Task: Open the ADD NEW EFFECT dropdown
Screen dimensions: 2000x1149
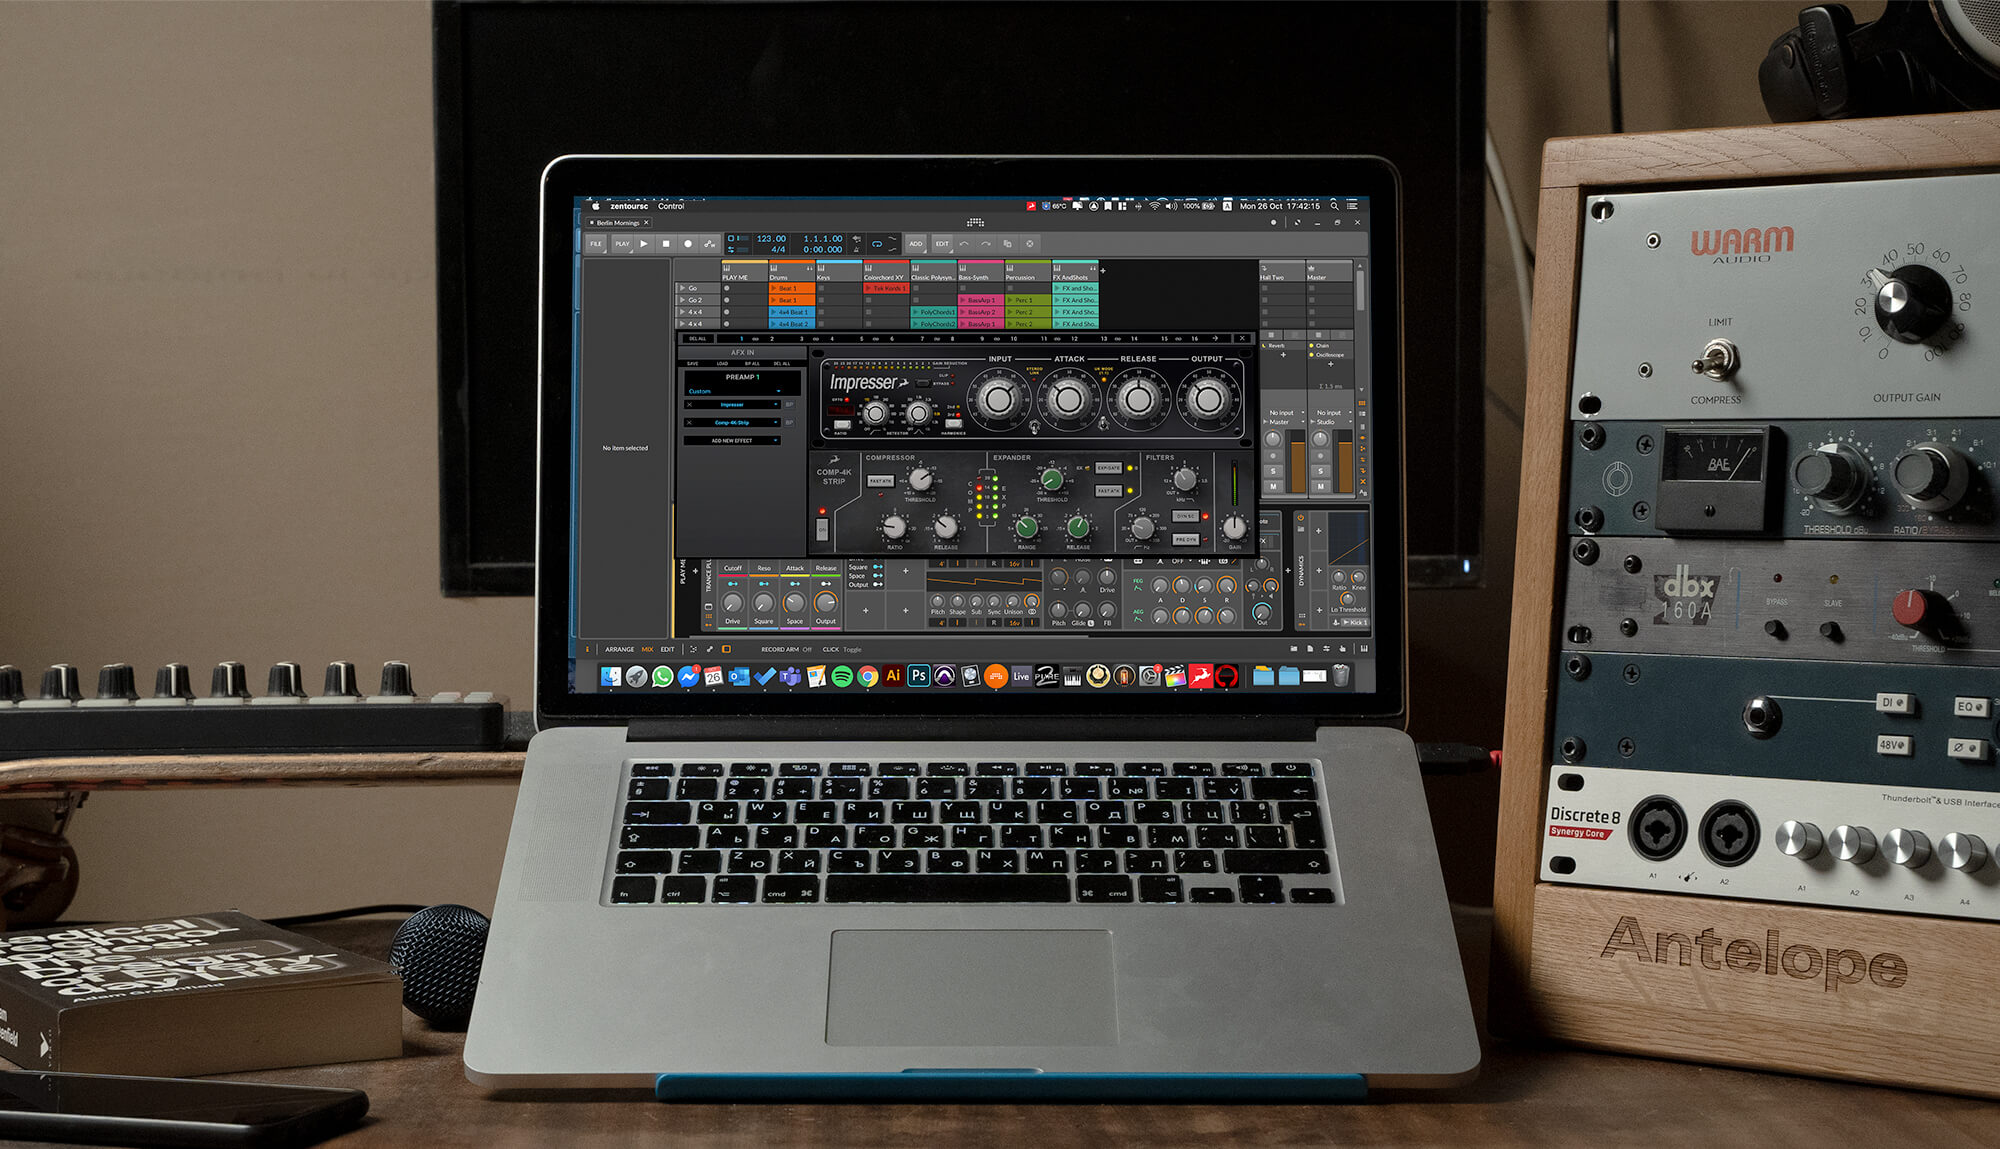Action: click(x=733, y=440)
